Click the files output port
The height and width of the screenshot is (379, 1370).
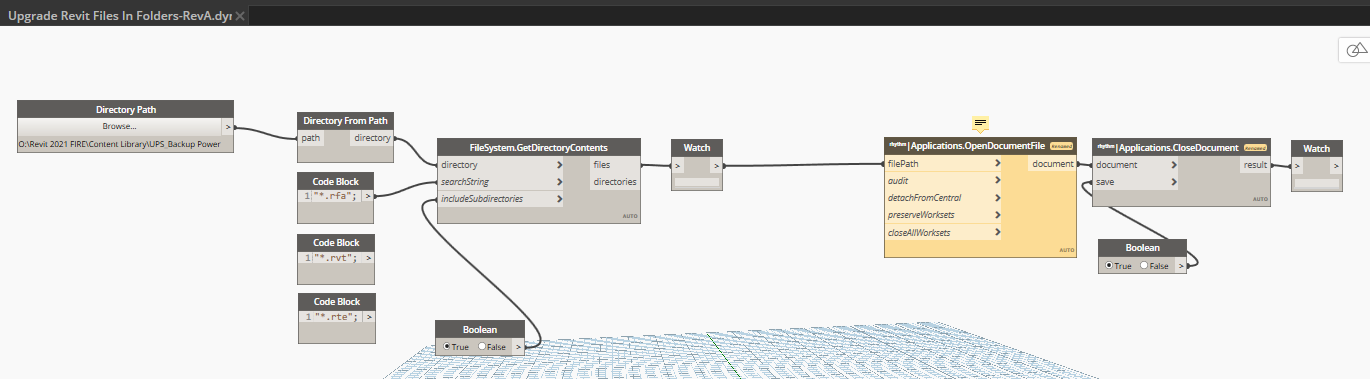click(614, 164)
